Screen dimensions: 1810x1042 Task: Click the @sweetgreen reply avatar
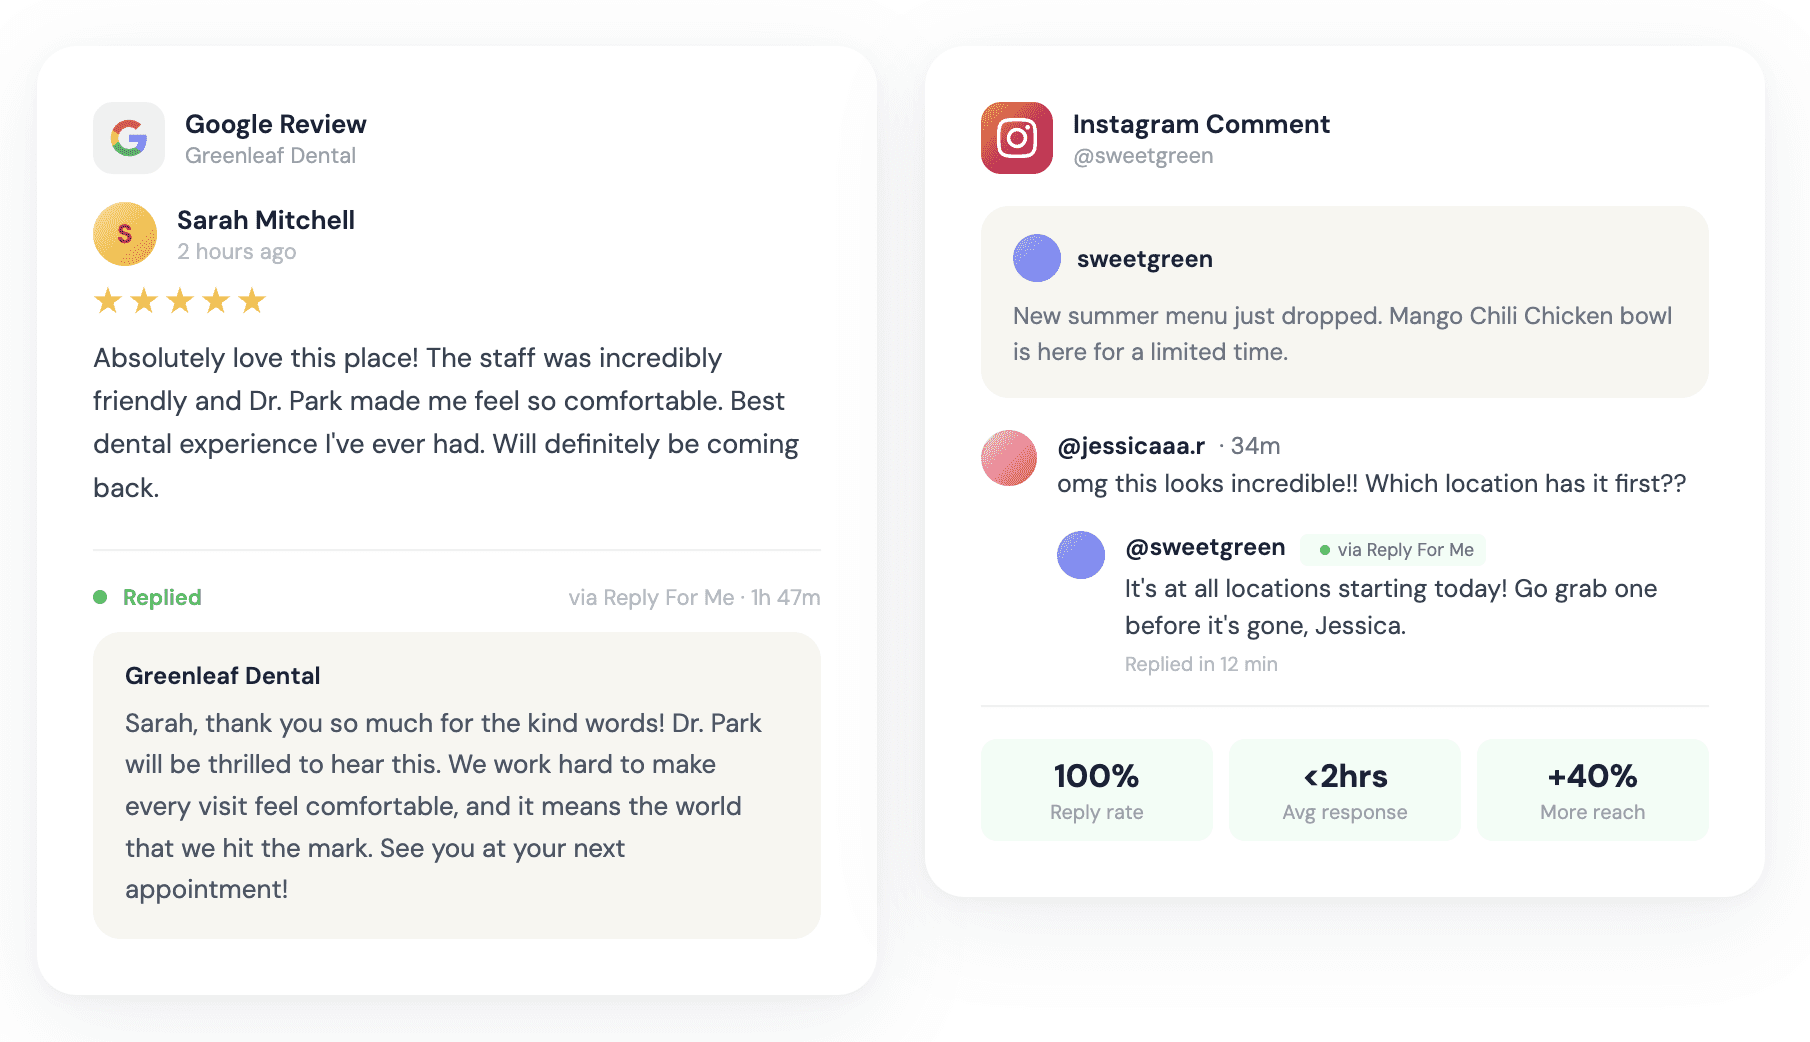click(x=1081, y=555)
